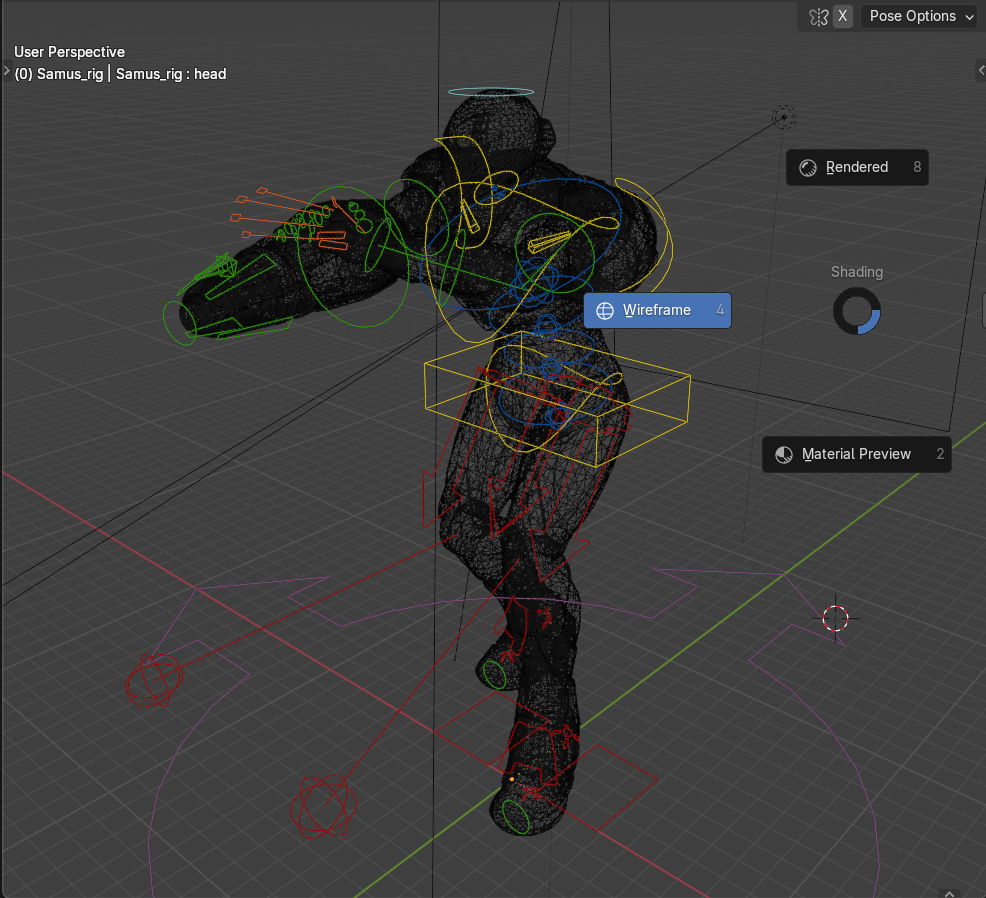
Task: Select the light blue head control ring
Action: pyautogui.click(x=490, y=92)
